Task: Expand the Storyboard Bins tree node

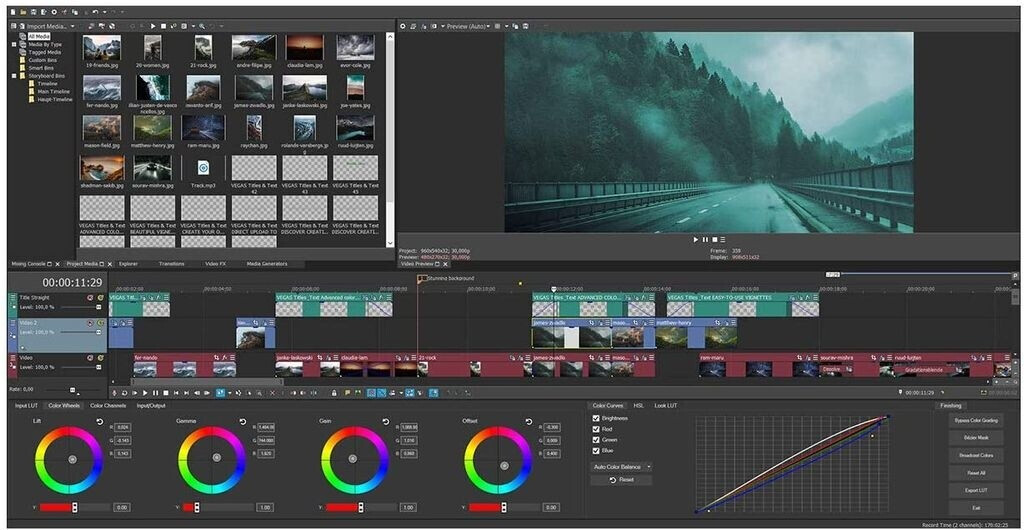Action: (14, 76)
